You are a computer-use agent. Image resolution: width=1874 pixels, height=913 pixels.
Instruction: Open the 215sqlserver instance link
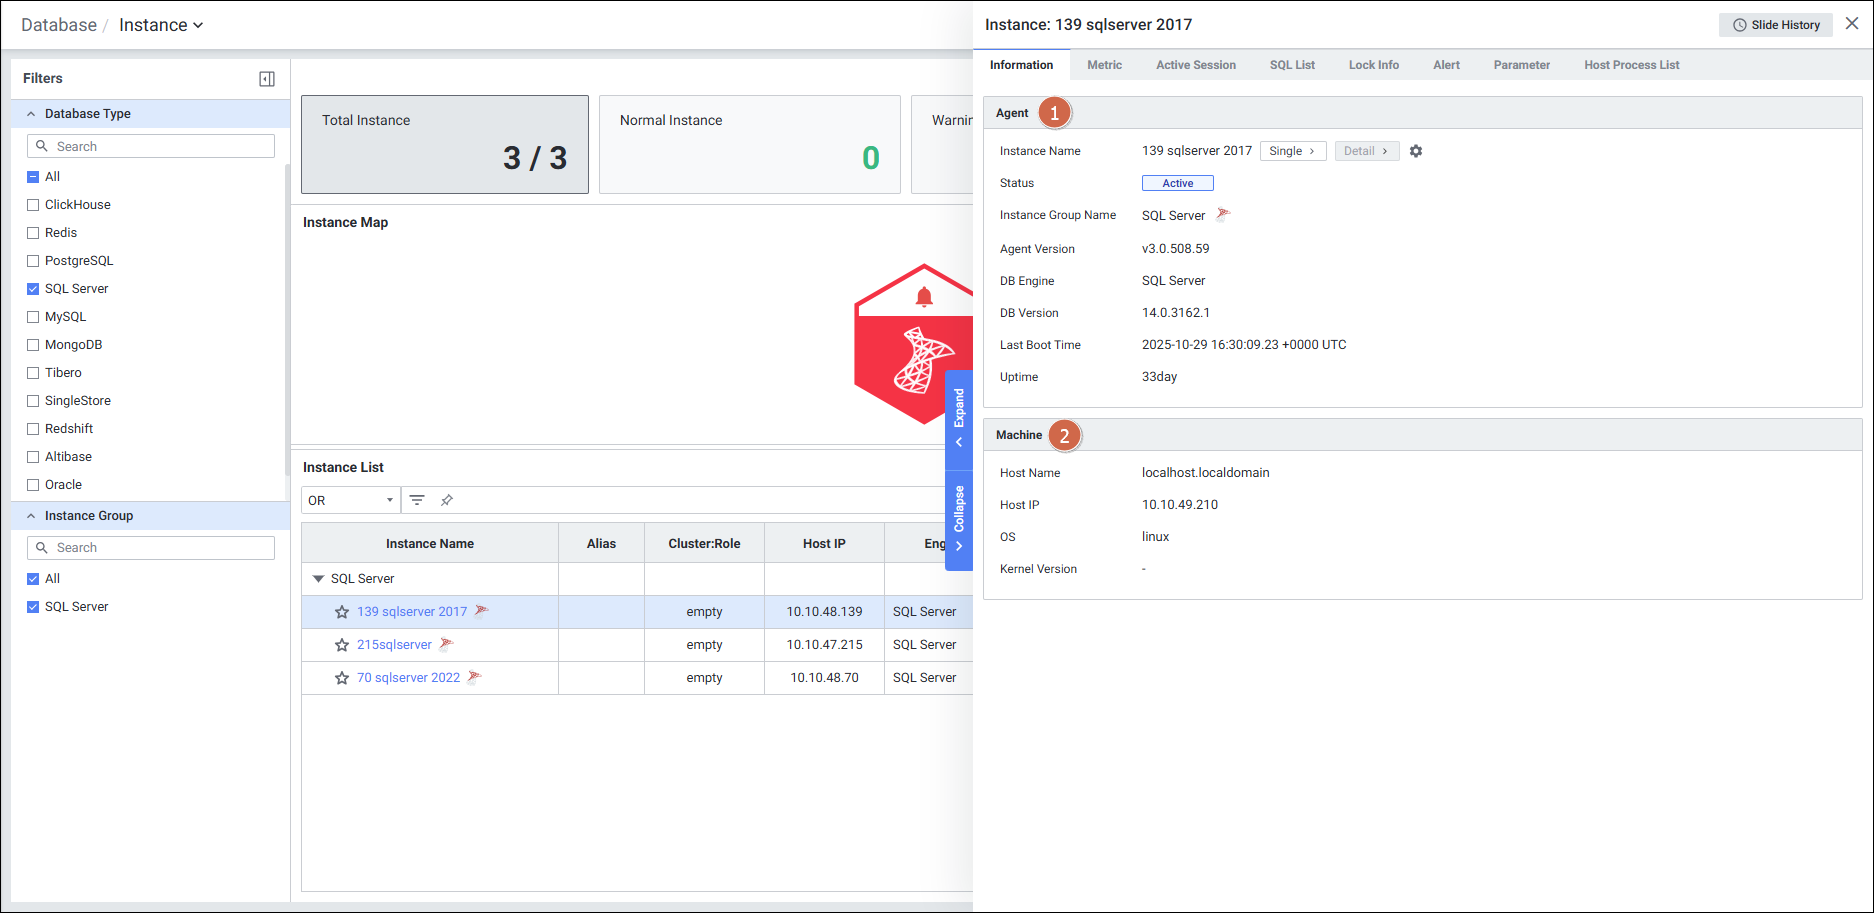(x=394, y=645)
